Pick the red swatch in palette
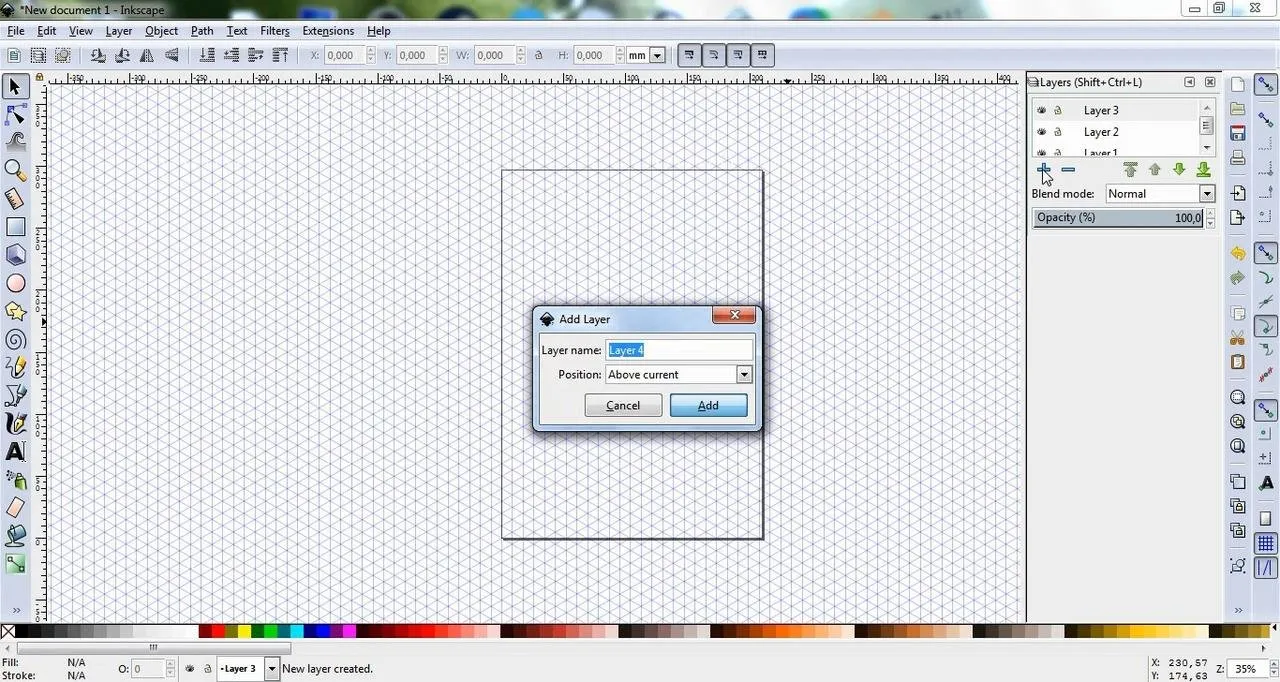This screenshot has width=1280, height=682. click(218, 631)
